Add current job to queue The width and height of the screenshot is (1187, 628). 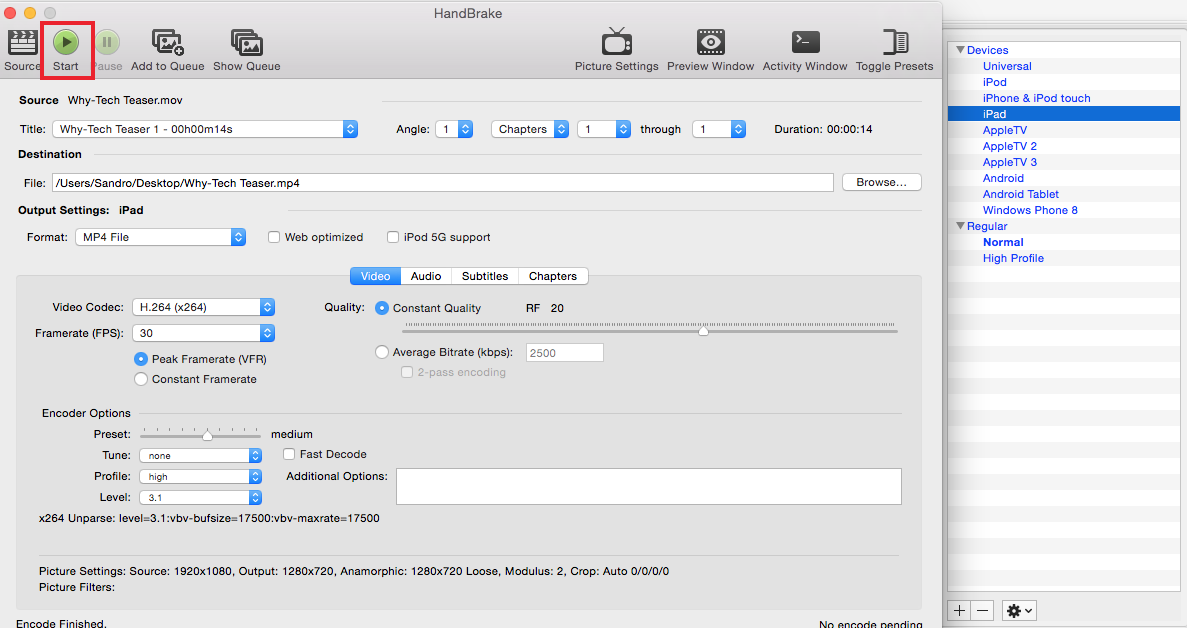coord(167,42)
